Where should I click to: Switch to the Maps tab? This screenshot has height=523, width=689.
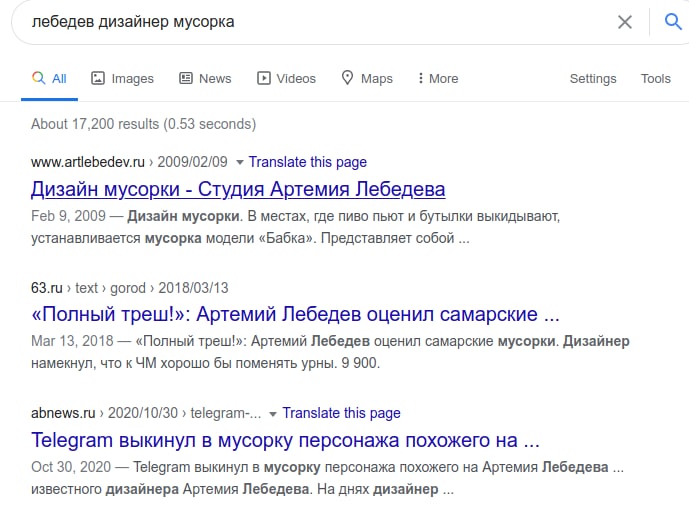tap(367, 79)
